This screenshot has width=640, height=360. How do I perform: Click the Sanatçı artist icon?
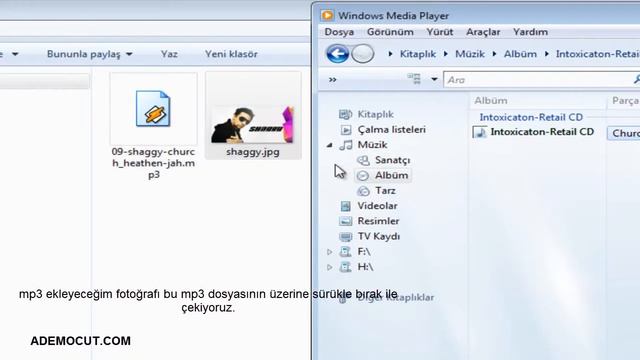click(363, 160)
